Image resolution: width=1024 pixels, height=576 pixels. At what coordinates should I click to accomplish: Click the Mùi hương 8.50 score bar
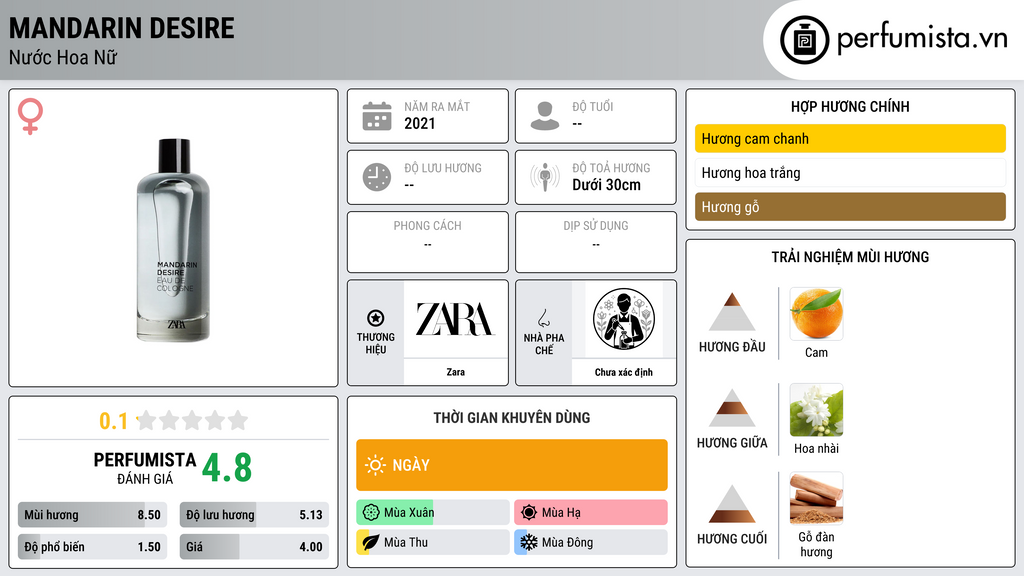(x=93, y=515)
